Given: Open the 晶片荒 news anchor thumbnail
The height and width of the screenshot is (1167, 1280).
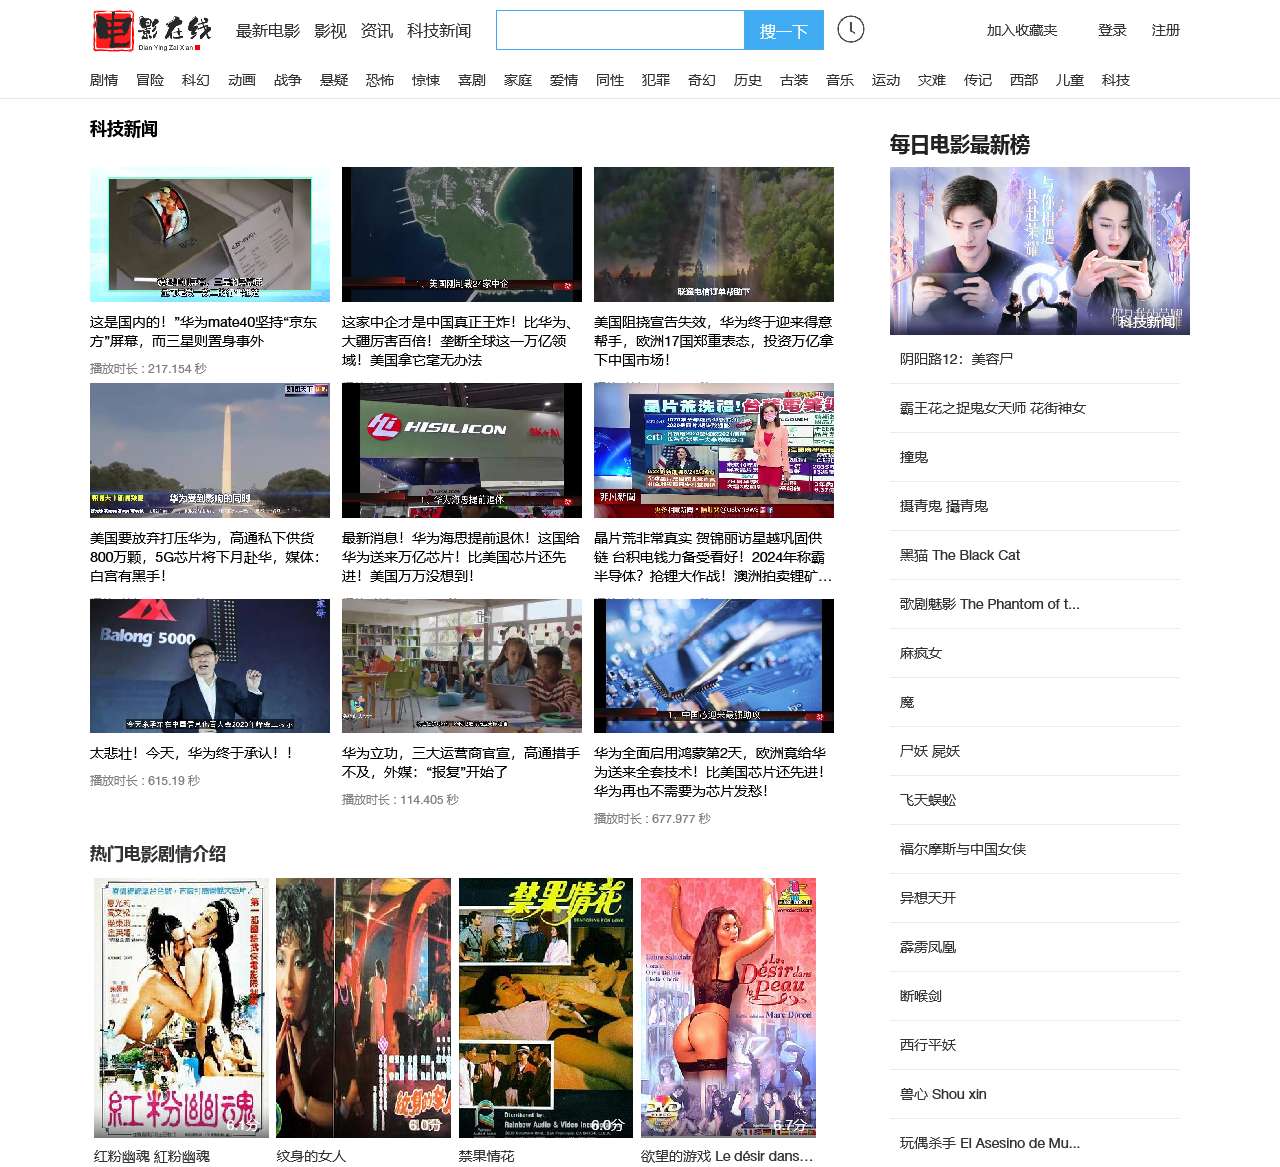Looking at the screenshot, I should (714, 450).
